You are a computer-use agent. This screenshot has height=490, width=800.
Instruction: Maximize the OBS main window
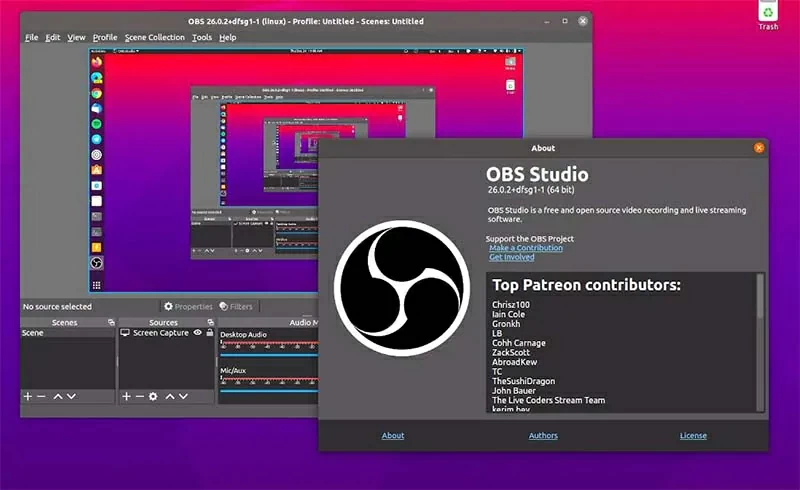[565, 21]
